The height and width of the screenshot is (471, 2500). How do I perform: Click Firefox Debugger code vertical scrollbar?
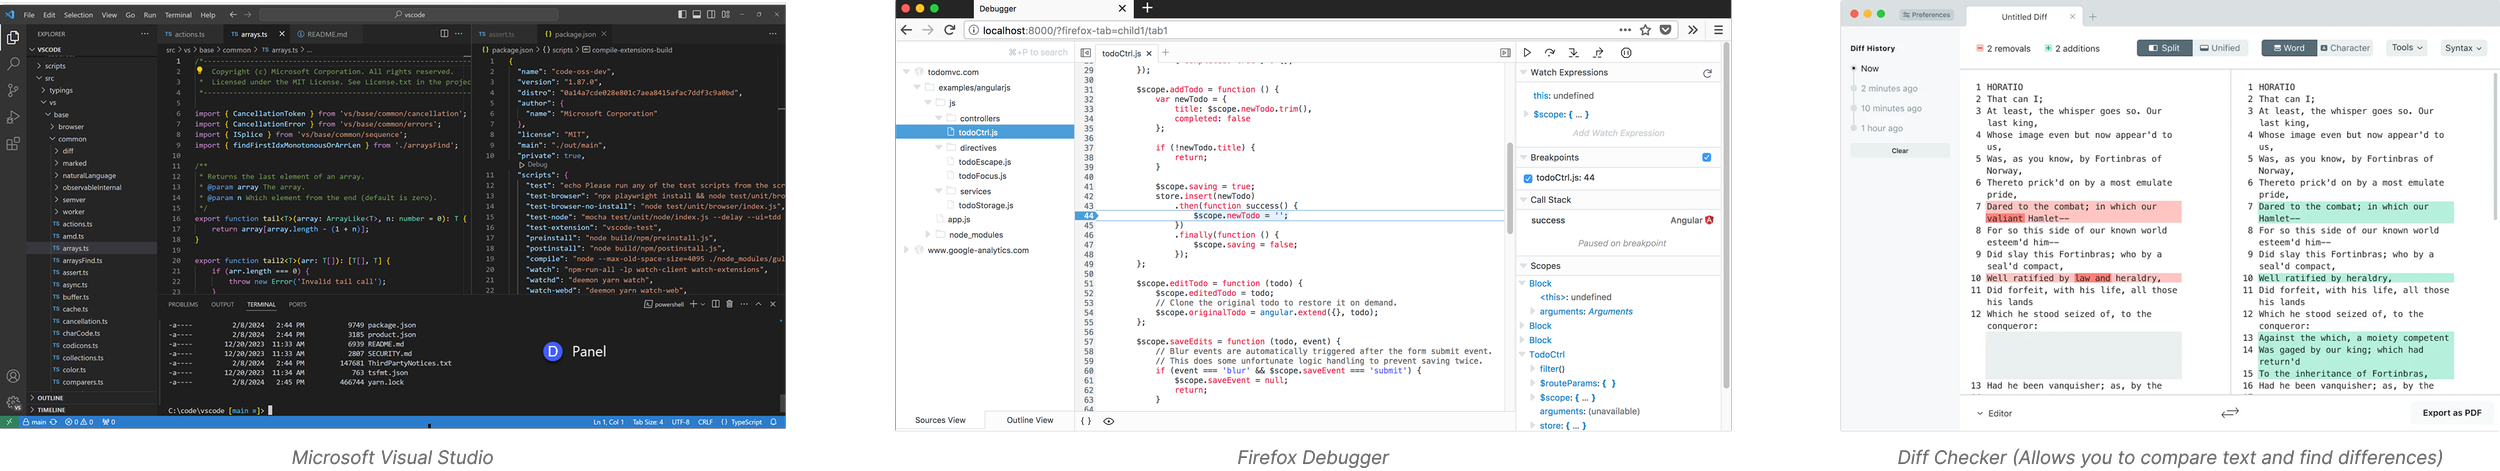(1510, 188)
